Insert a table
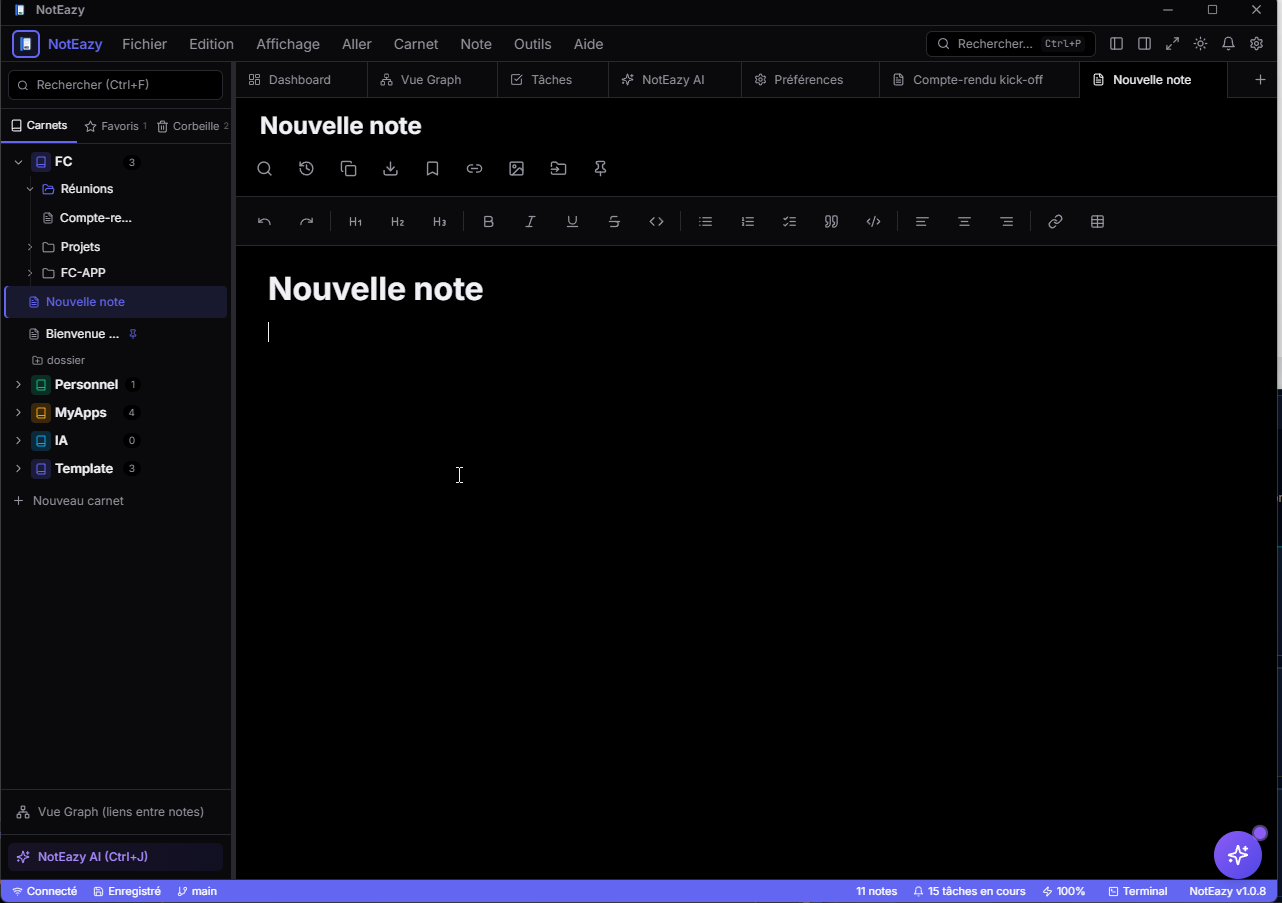 (1097, 222)
